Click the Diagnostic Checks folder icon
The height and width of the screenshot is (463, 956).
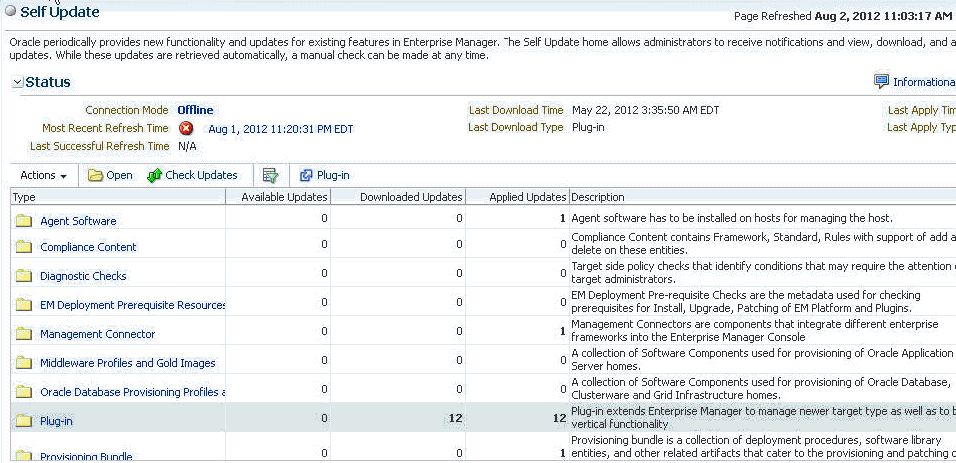(24, 276)
